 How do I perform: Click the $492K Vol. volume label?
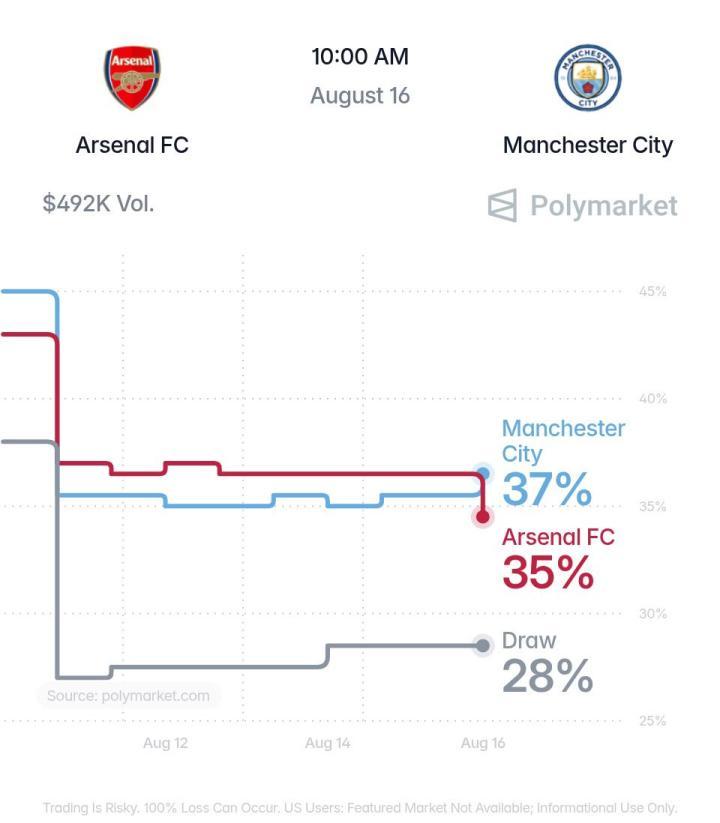(99, 204)
